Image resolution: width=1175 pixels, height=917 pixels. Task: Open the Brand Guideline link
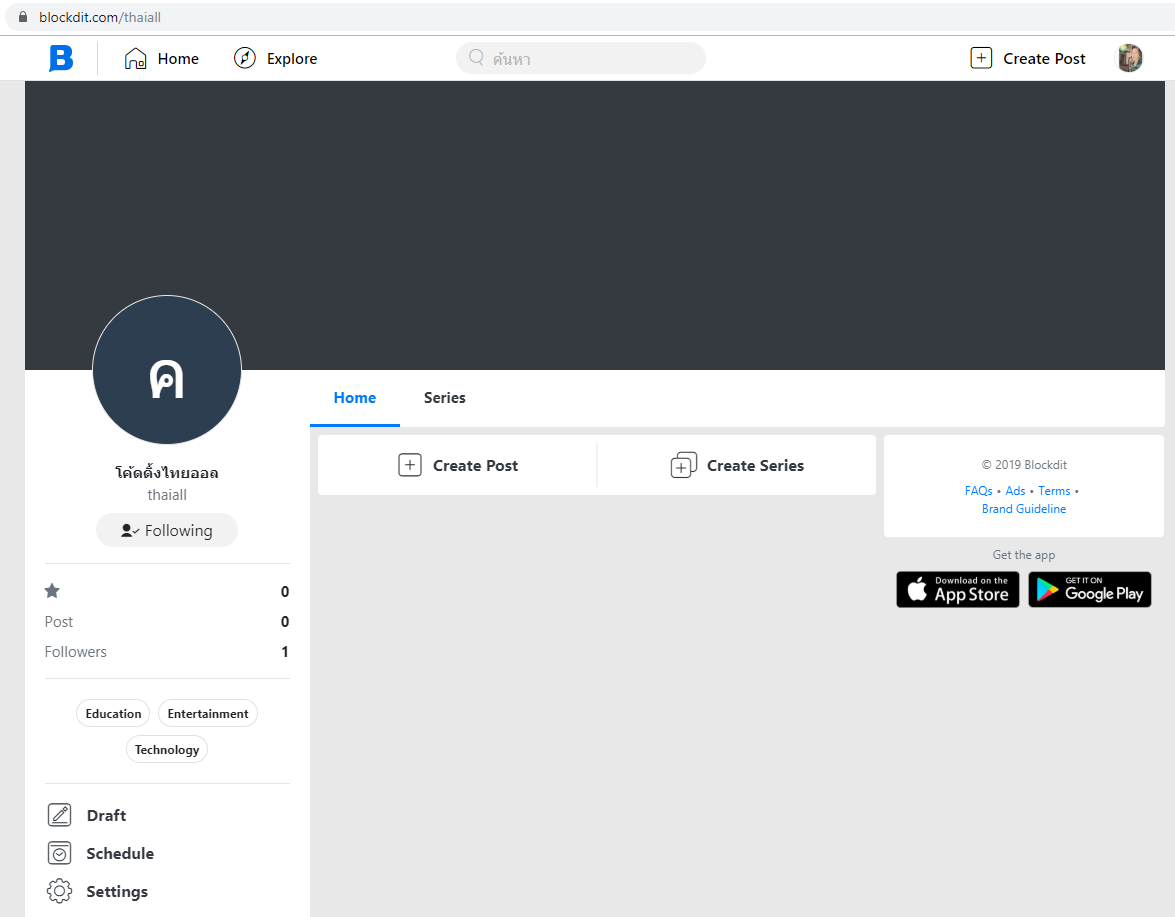click(1023, 509)
